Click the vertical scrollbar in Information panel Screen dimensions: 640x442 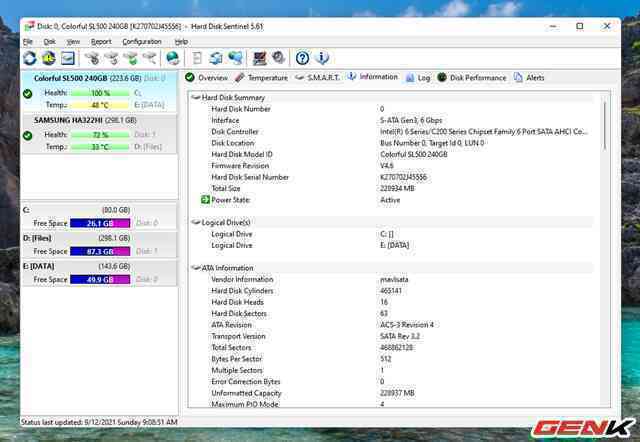[605, 127]
